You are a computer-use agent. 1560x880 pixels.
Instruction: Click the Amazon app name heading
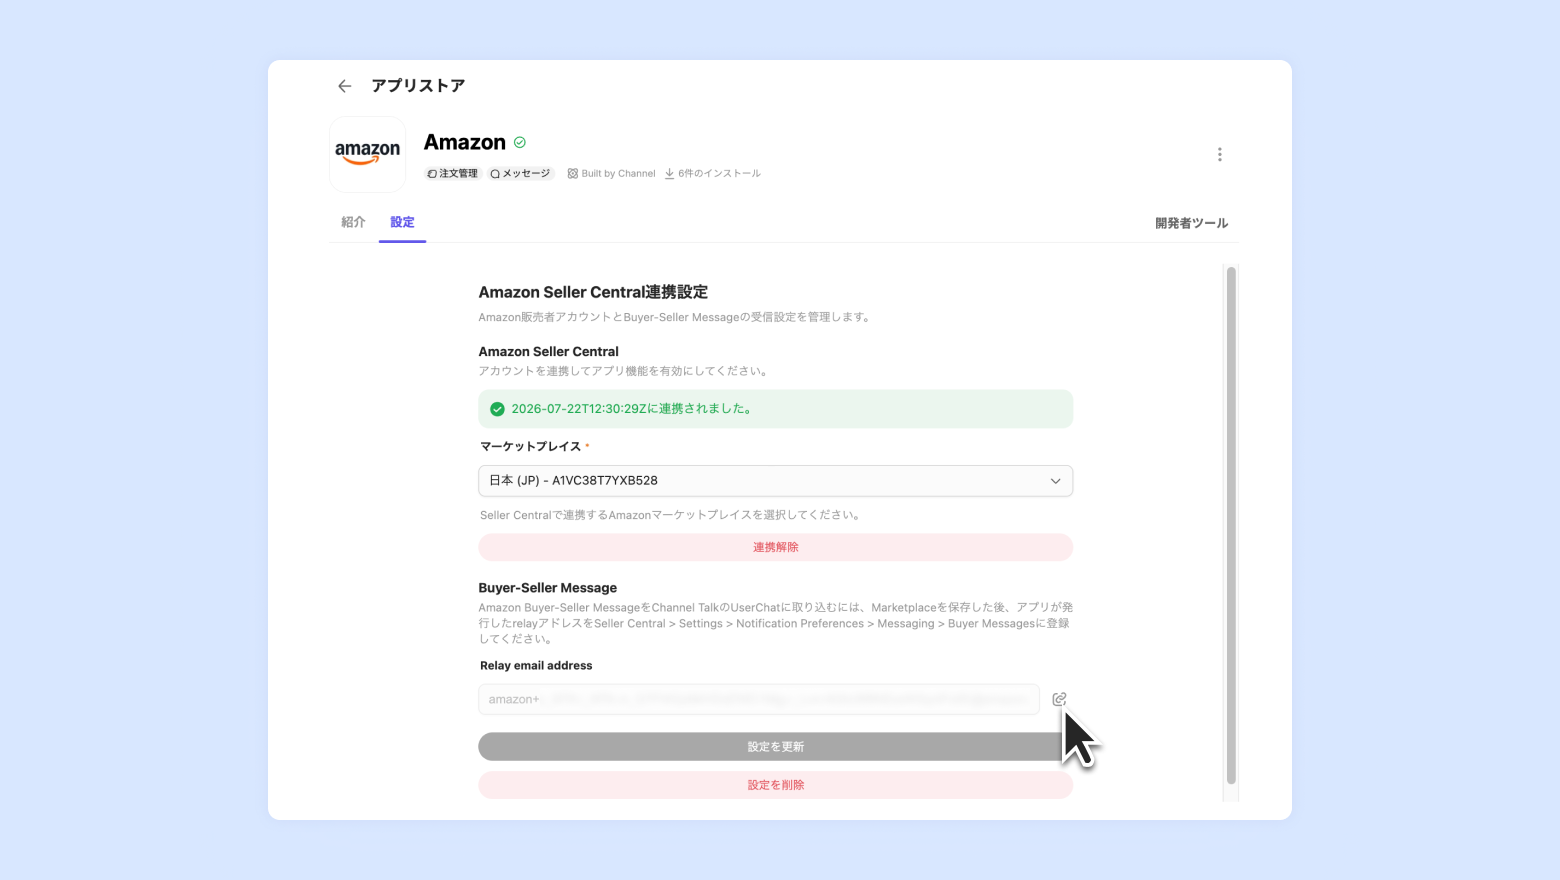coord(465,142)
